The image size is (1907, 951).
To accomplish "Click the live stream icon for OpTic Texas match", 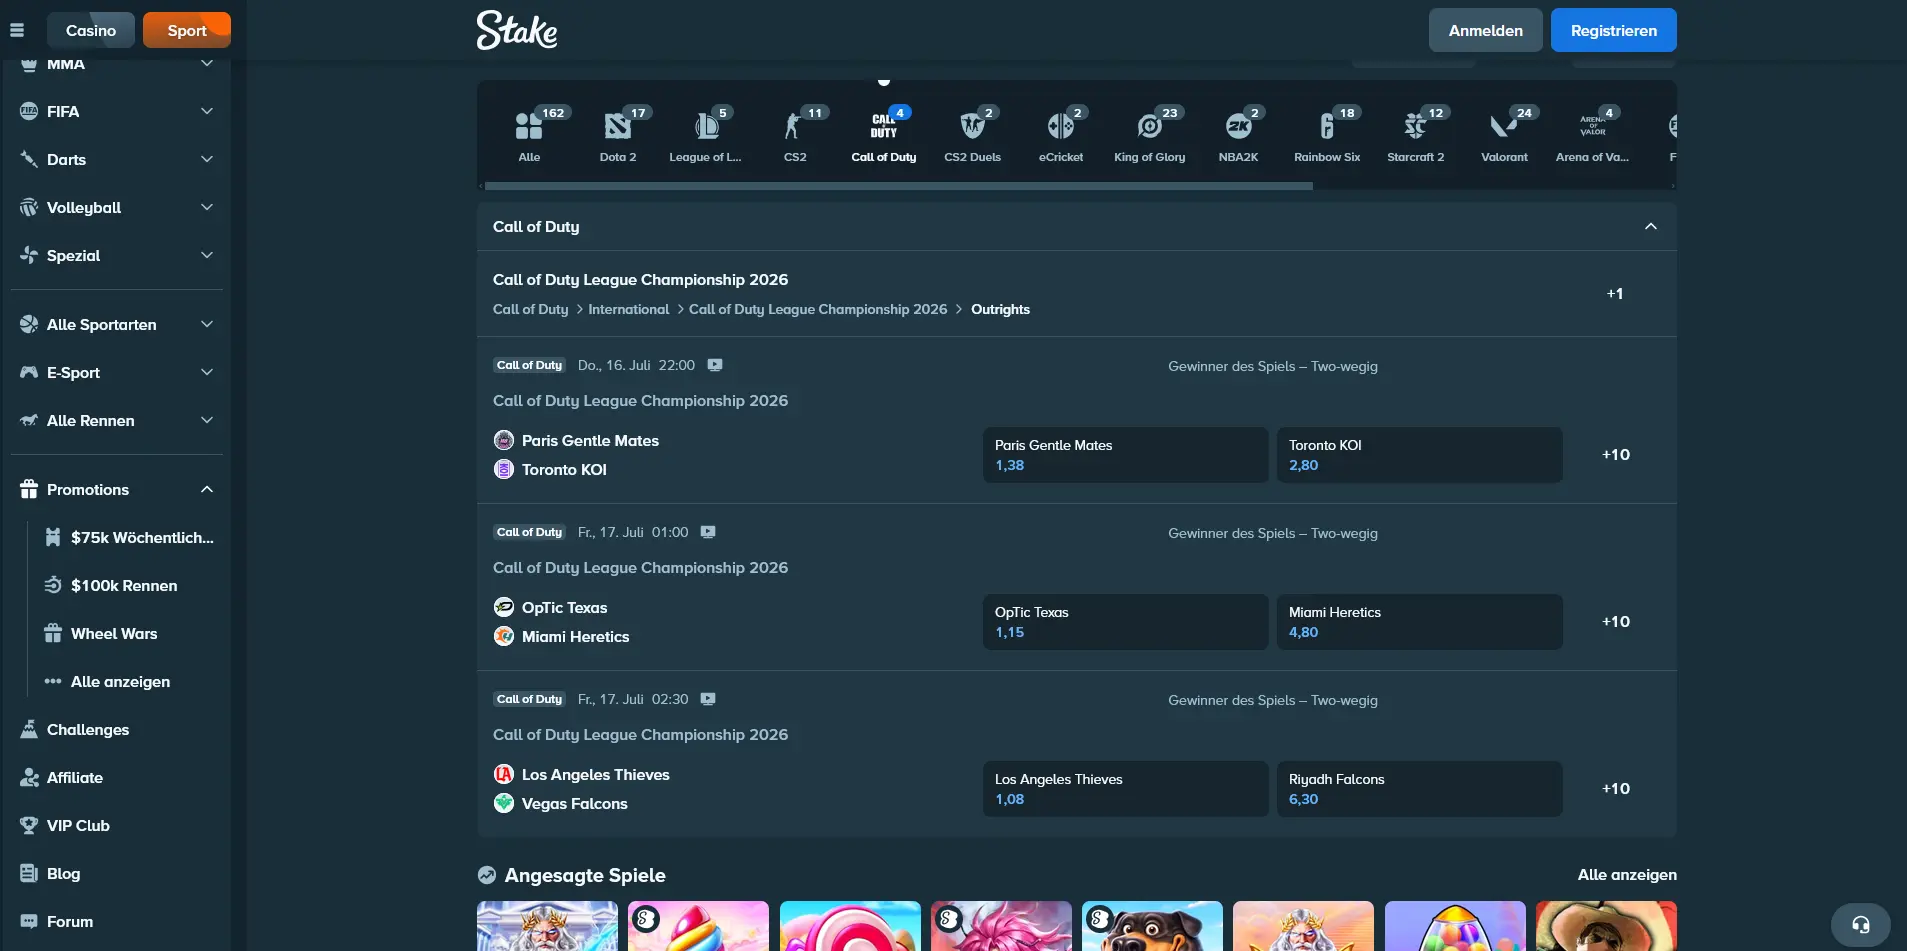I will point(708,532).
